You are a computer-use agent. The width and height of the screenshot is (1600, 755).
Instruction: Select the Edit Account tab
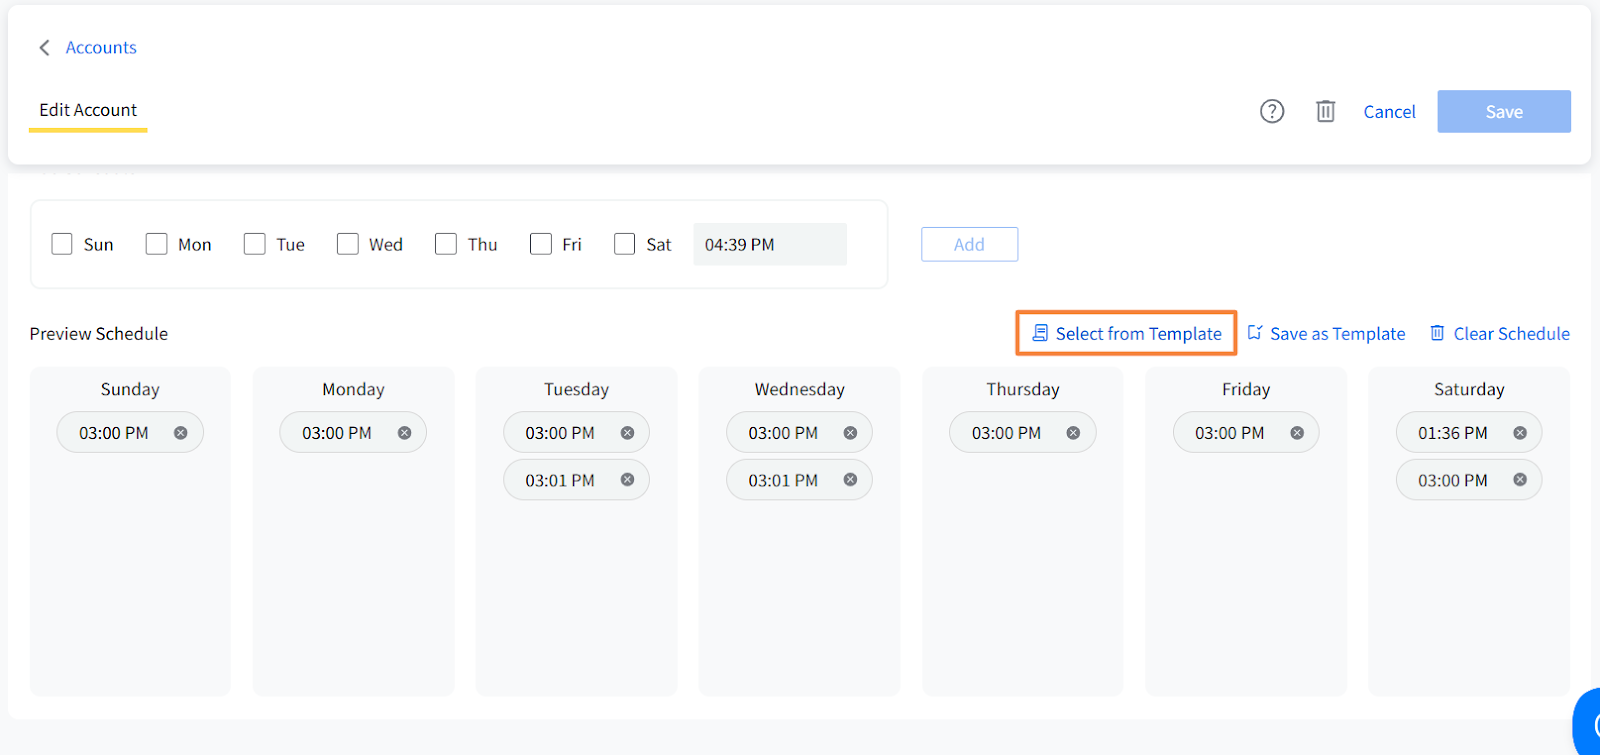[88, 110]
